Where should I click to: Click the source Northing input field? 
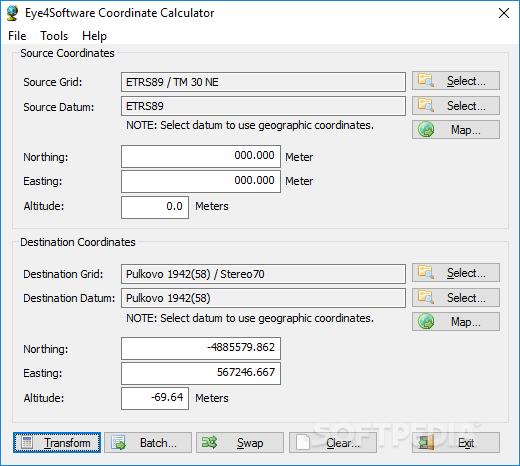(201, 156)
